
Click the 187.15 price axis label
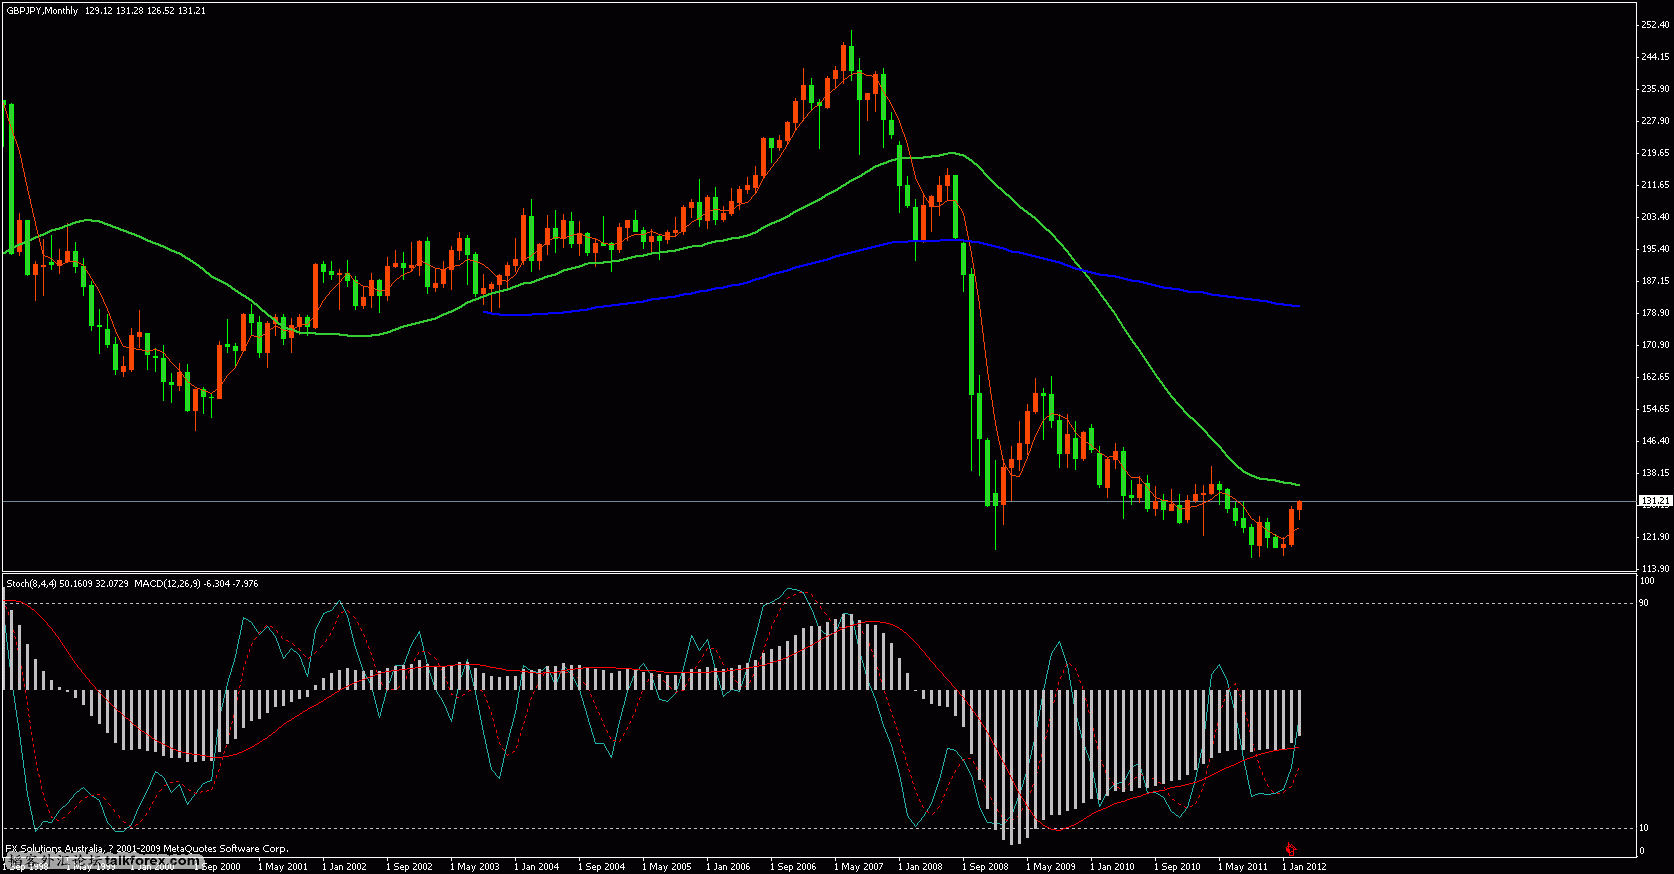coord(1655,281)
